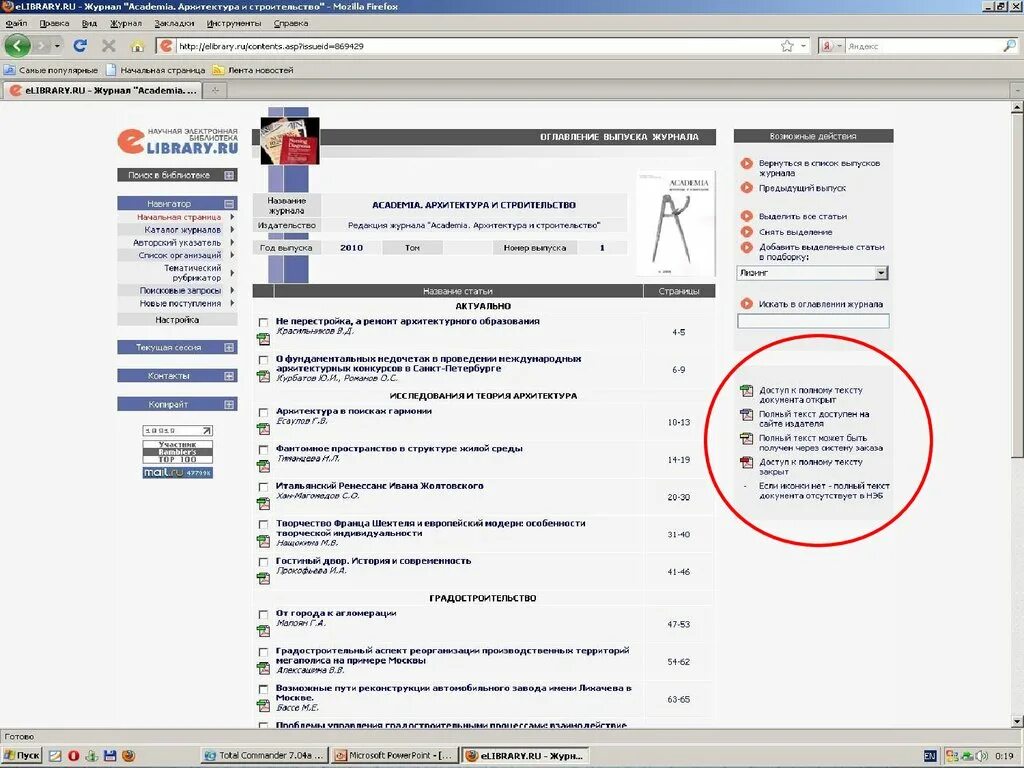The image size is (1024, 768).
Task: Check the box for Градостроительный аспект реорганизации article
Action: pos(263,652)
